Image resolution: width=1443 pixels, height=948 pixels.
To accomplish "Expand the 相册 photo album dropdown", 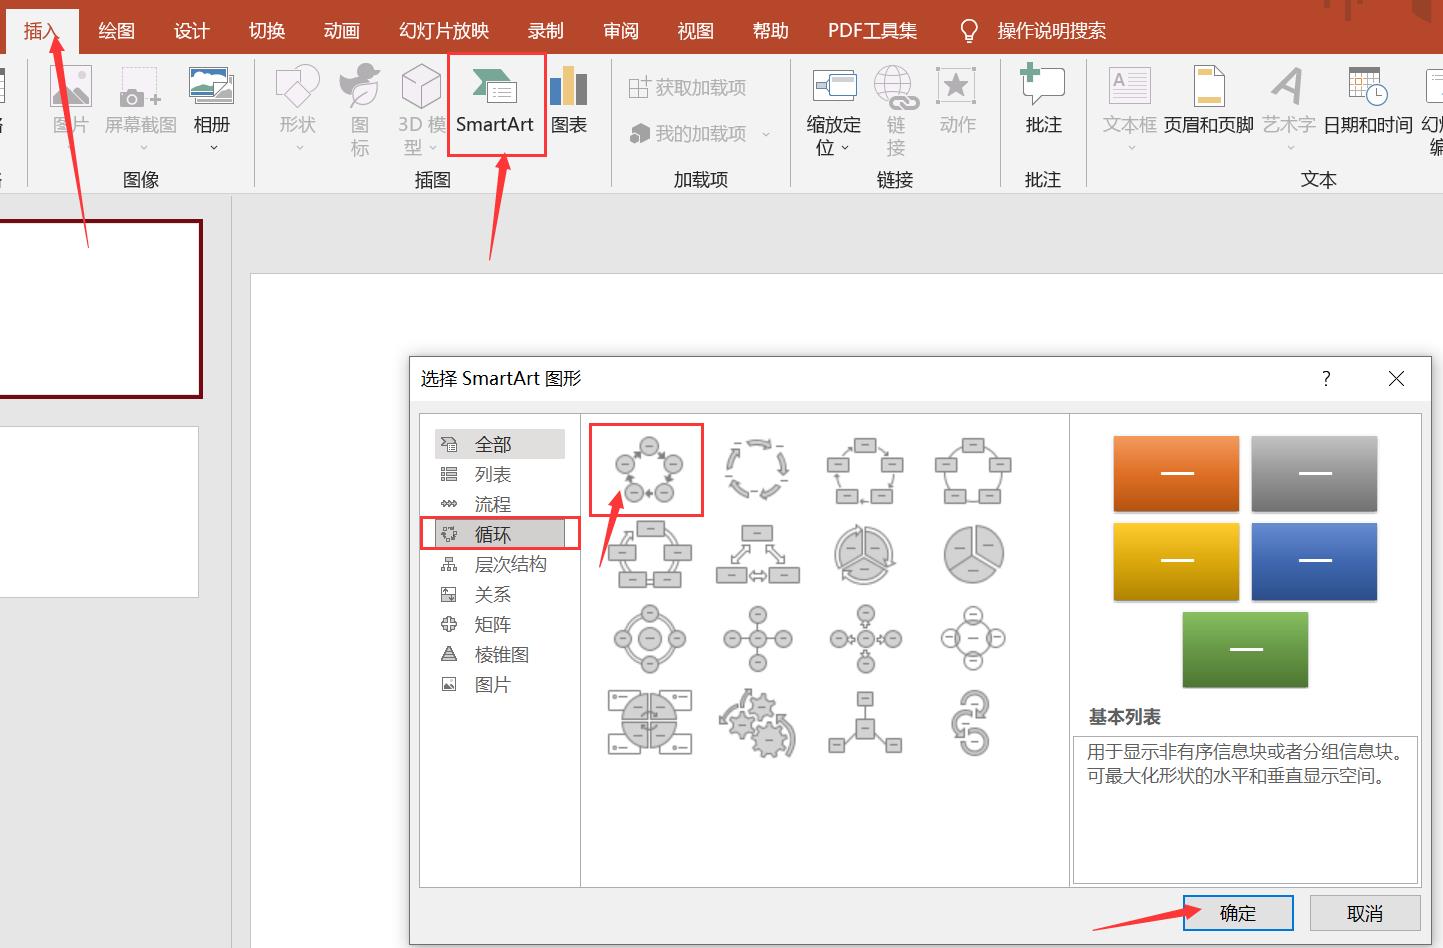I will [x=212, y=147].
